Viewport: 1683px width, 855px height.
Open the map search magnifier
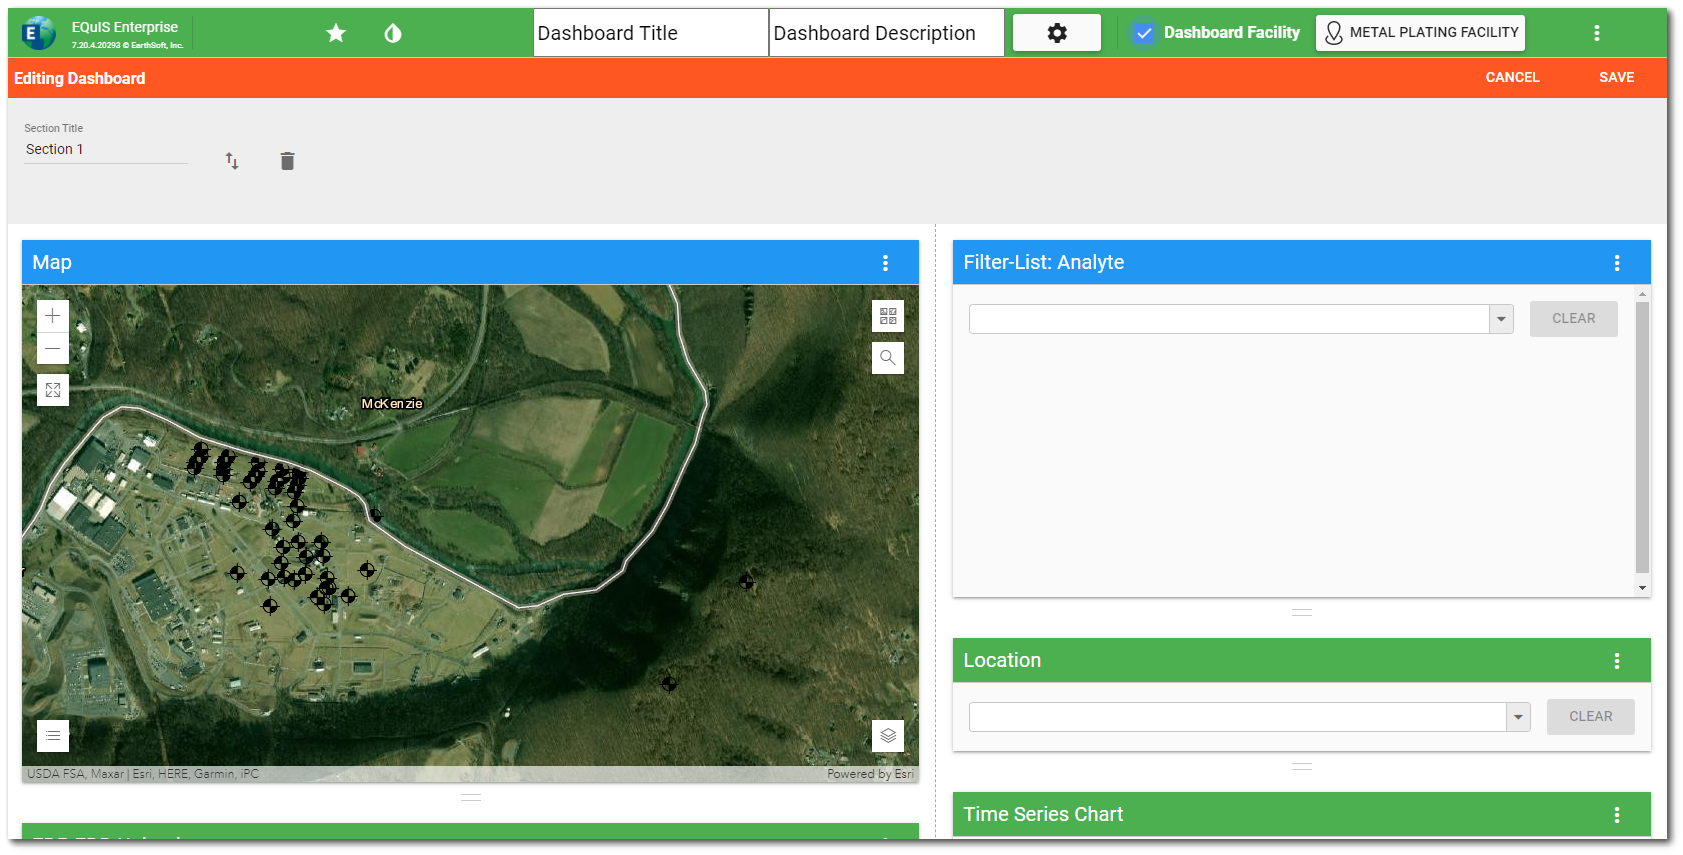pos(887,358)
